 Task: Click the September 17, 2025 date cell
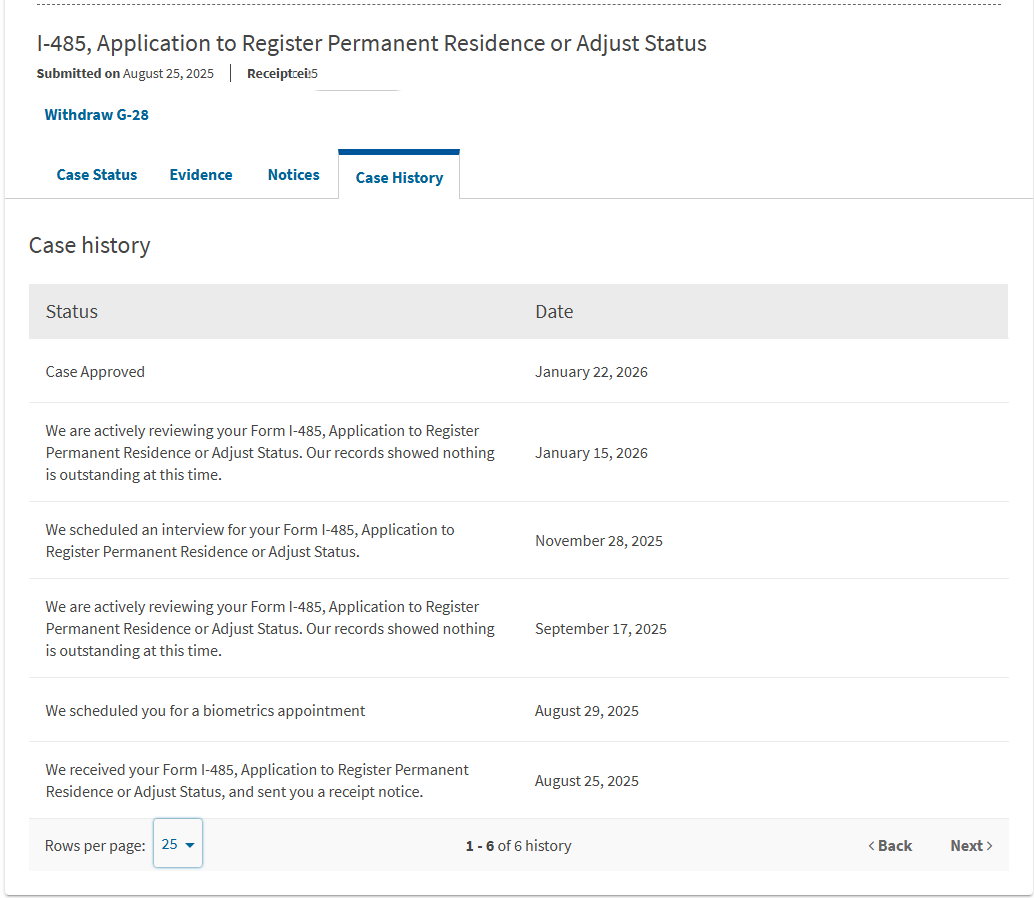click(601, 629)
